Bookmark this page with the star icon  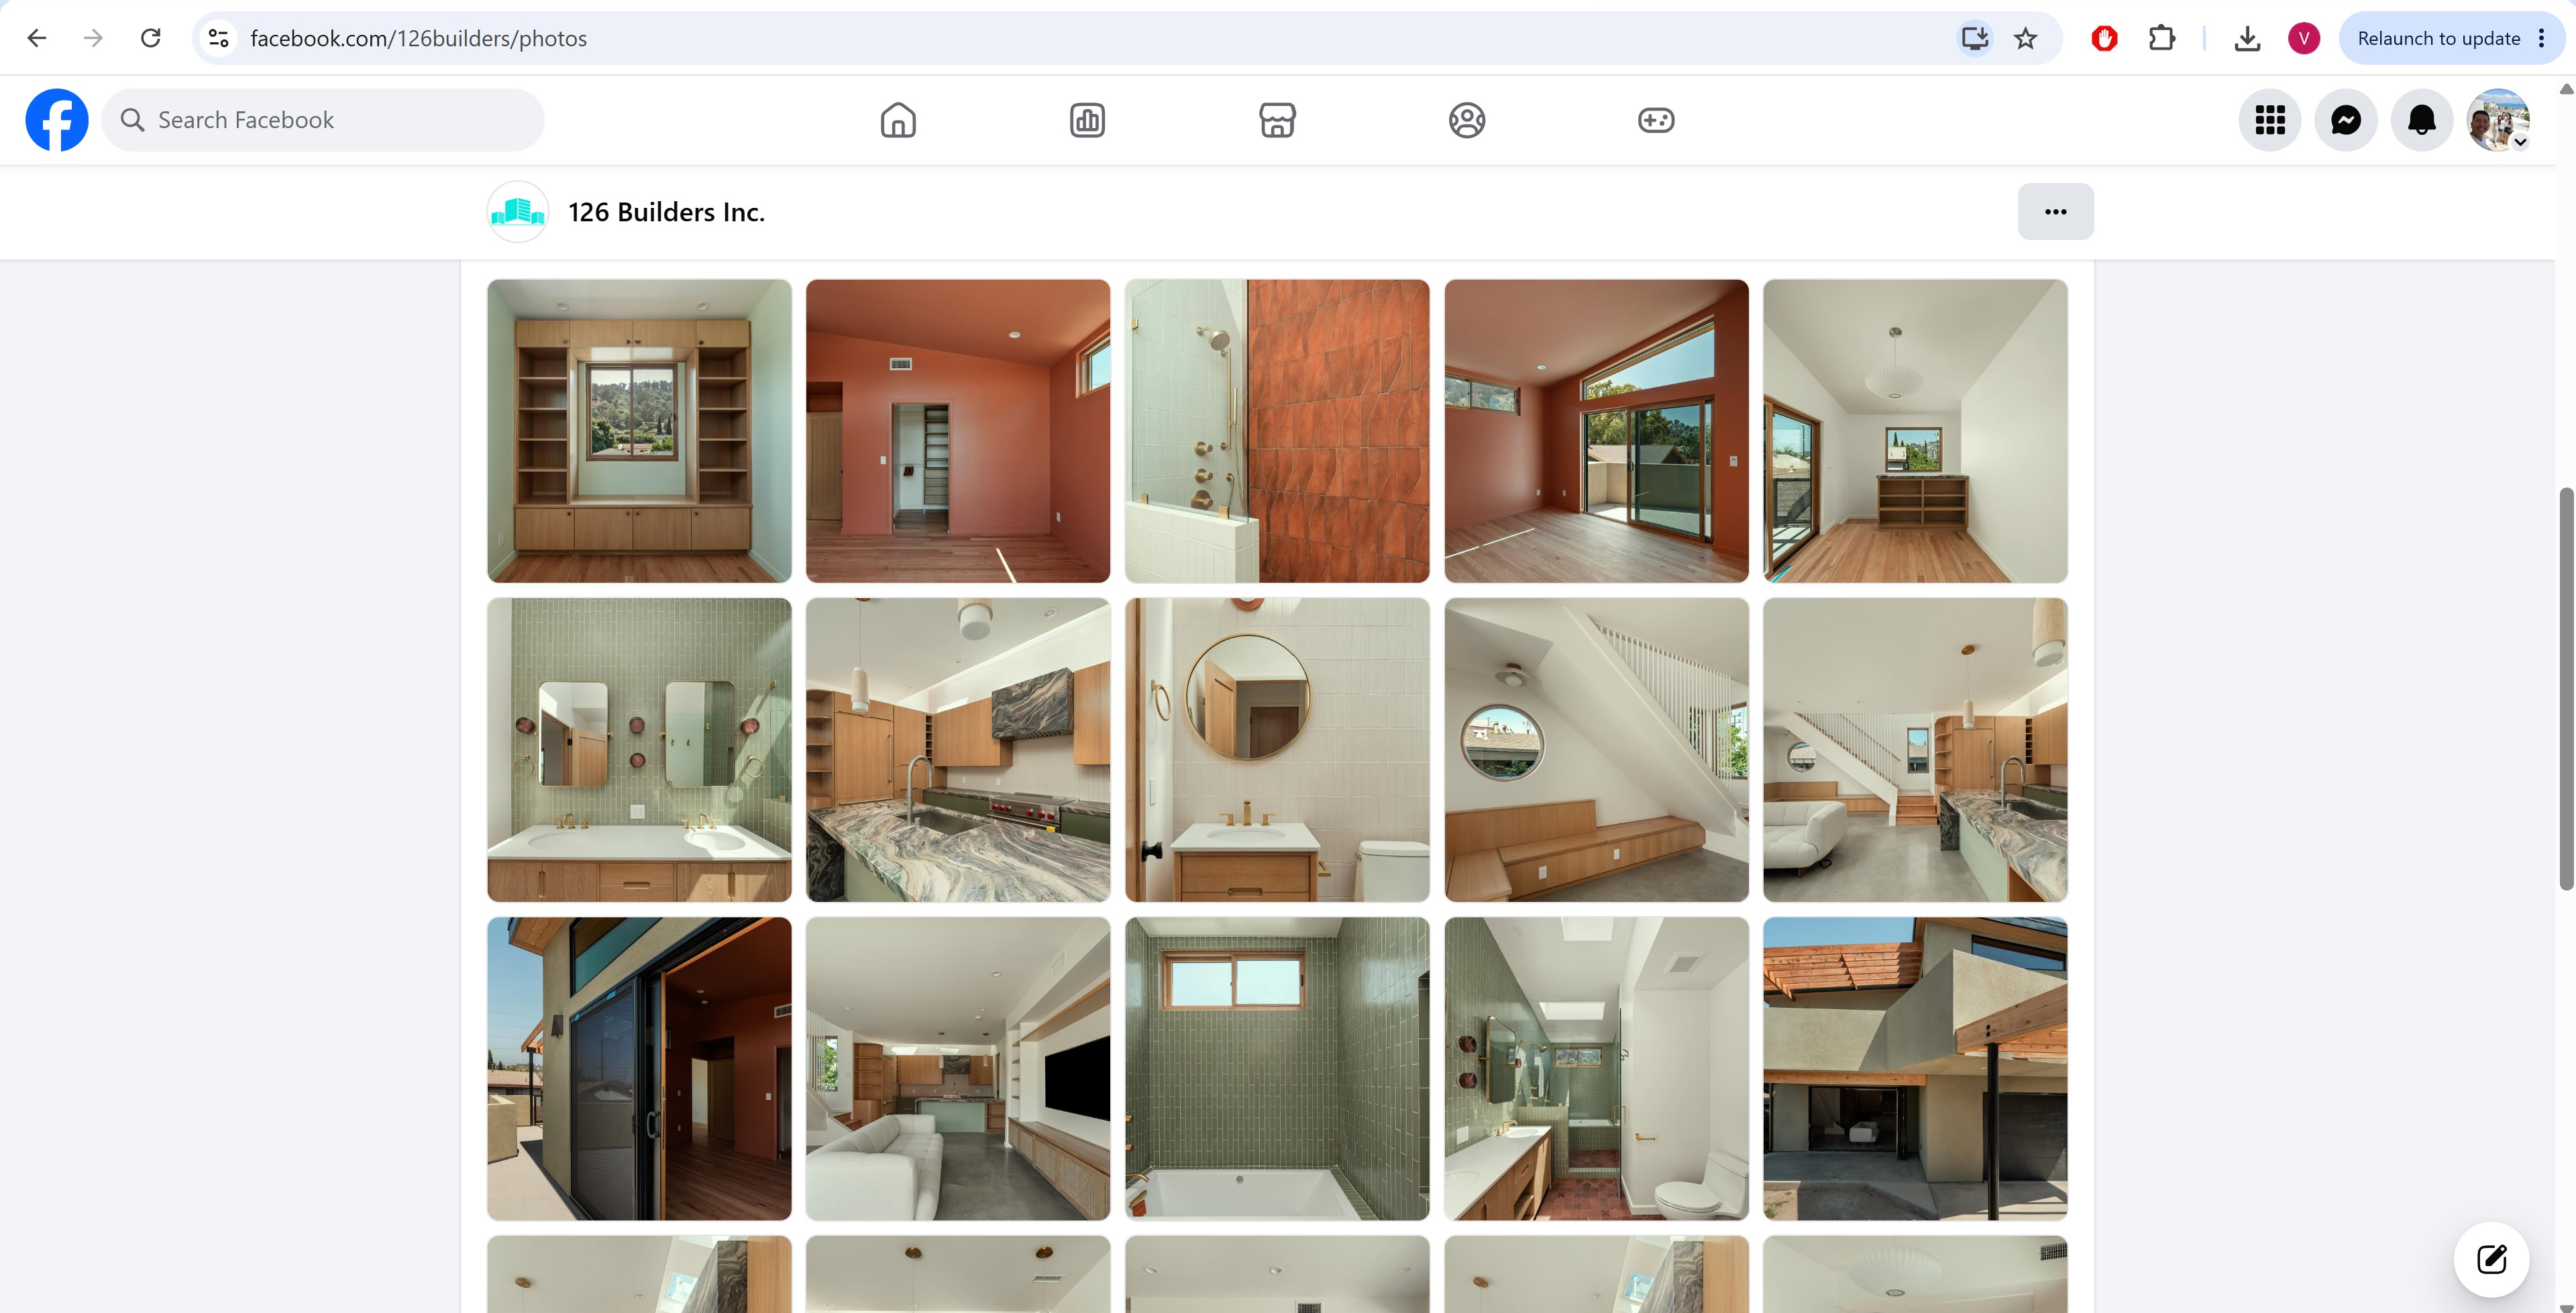(2026, 38)
